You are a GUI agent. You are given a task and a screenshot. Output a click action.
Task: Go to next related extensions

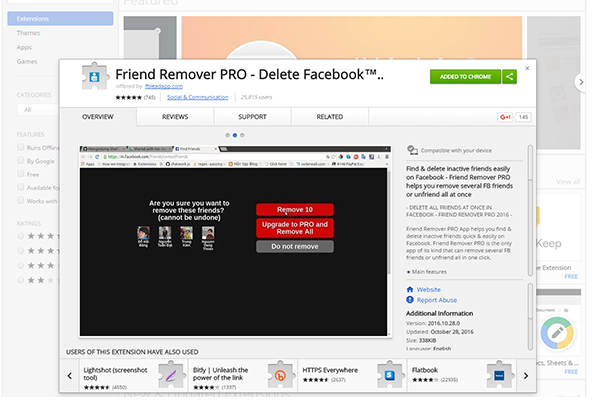pos(526,376)
